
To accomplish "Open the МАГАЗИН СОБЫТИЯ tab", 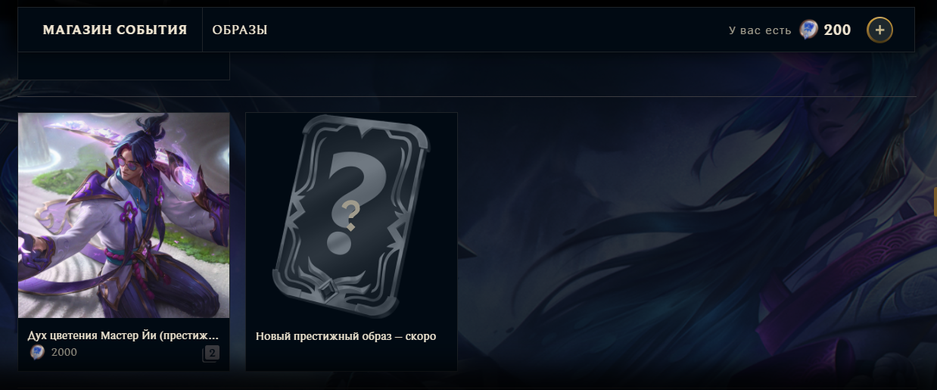I will tap(115, 30).
